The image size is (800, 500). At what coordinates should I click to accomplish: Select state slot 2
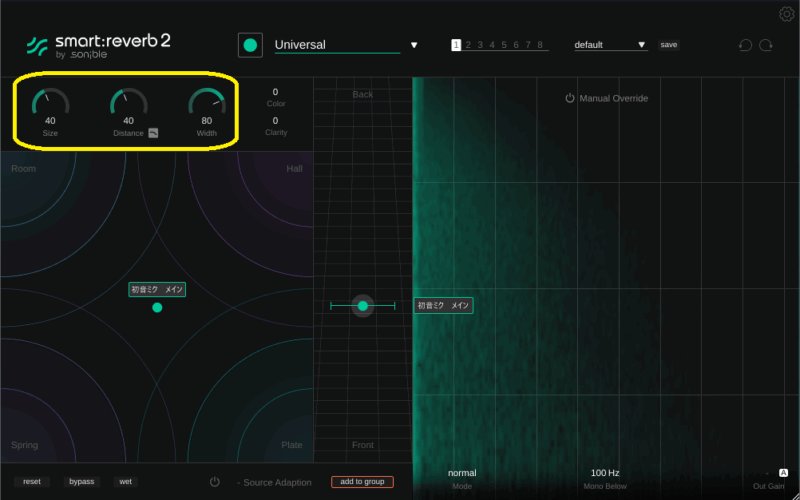468,45
